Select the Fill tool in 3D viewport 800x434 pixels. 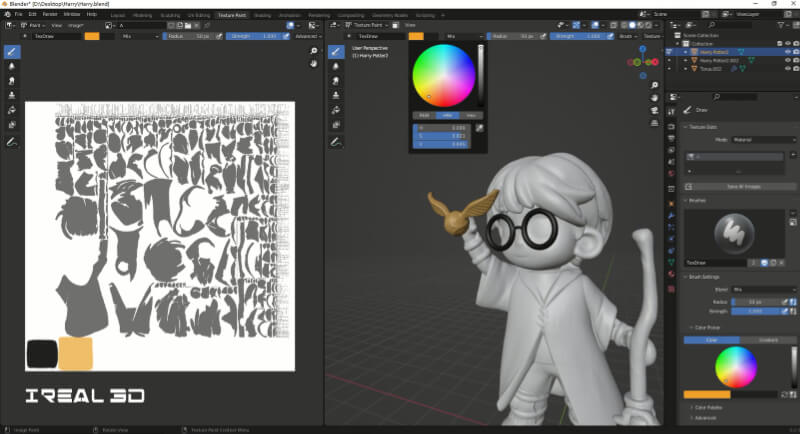pos(336,110)
